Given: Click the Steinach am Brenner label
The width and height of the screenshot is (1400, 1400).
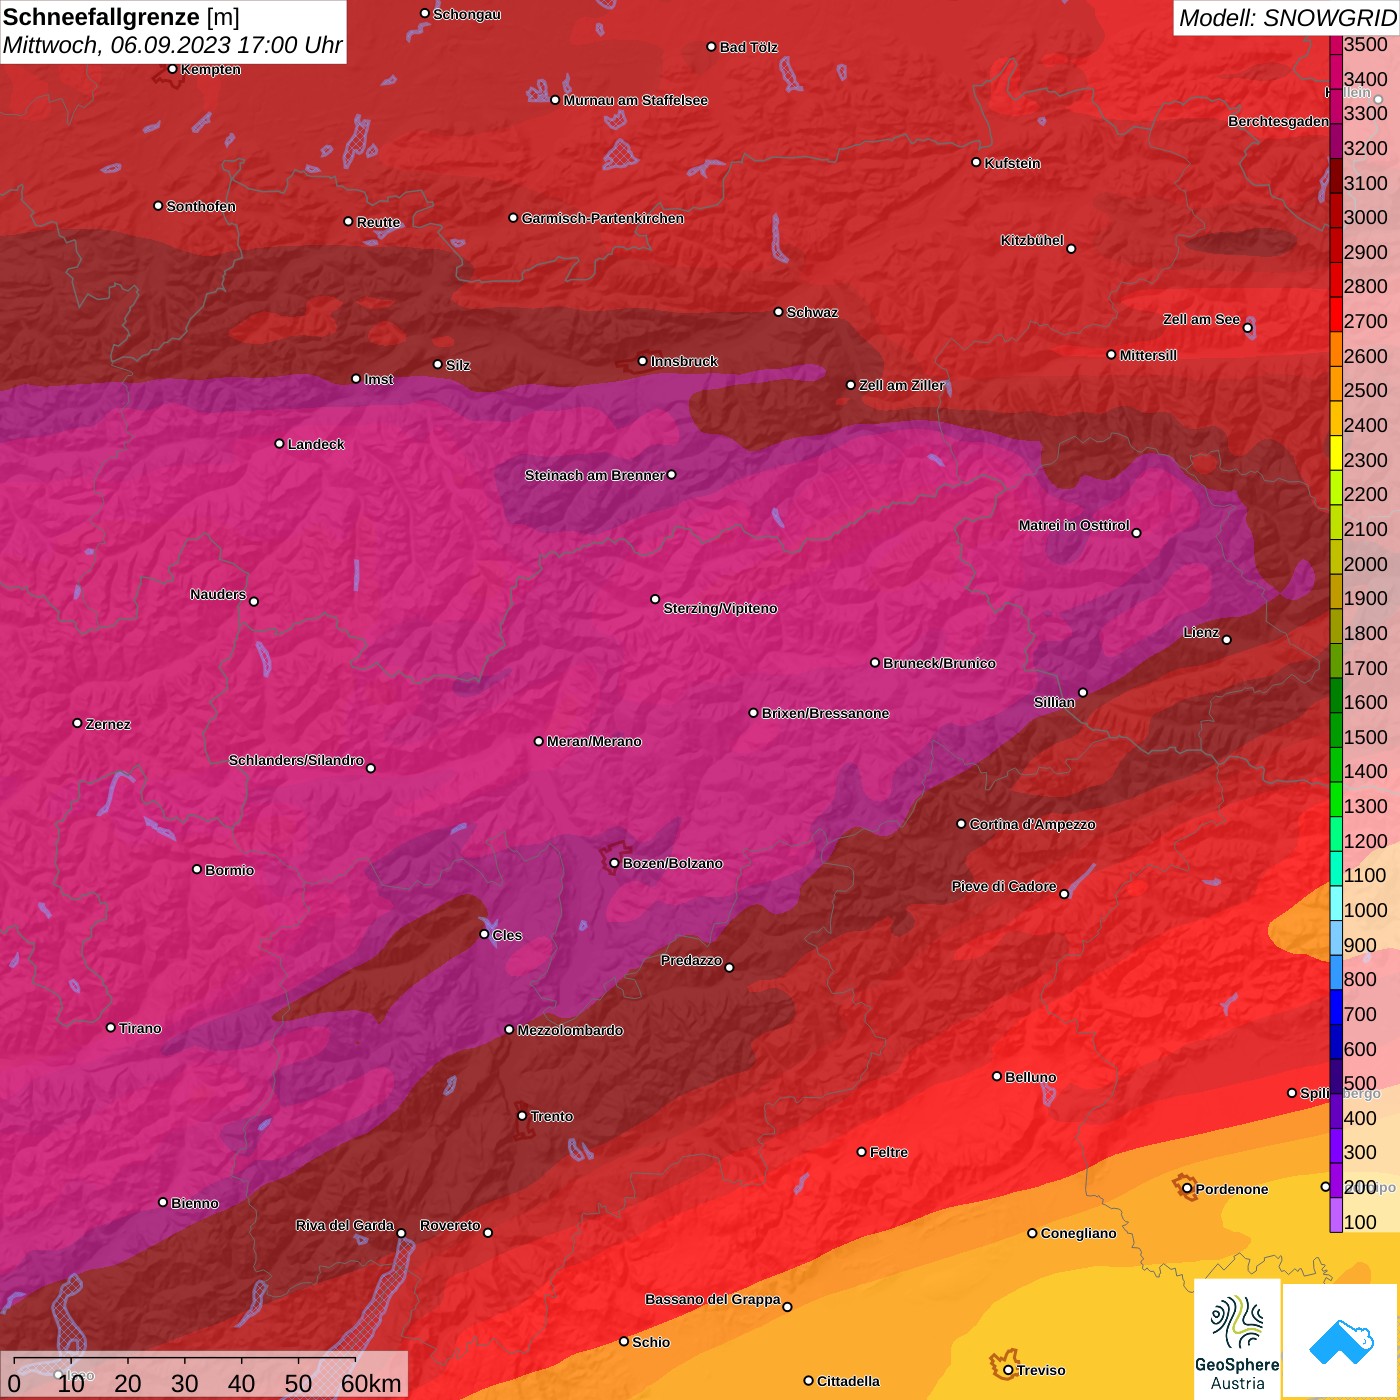Looking at the screenshot, I should (594, 475).
